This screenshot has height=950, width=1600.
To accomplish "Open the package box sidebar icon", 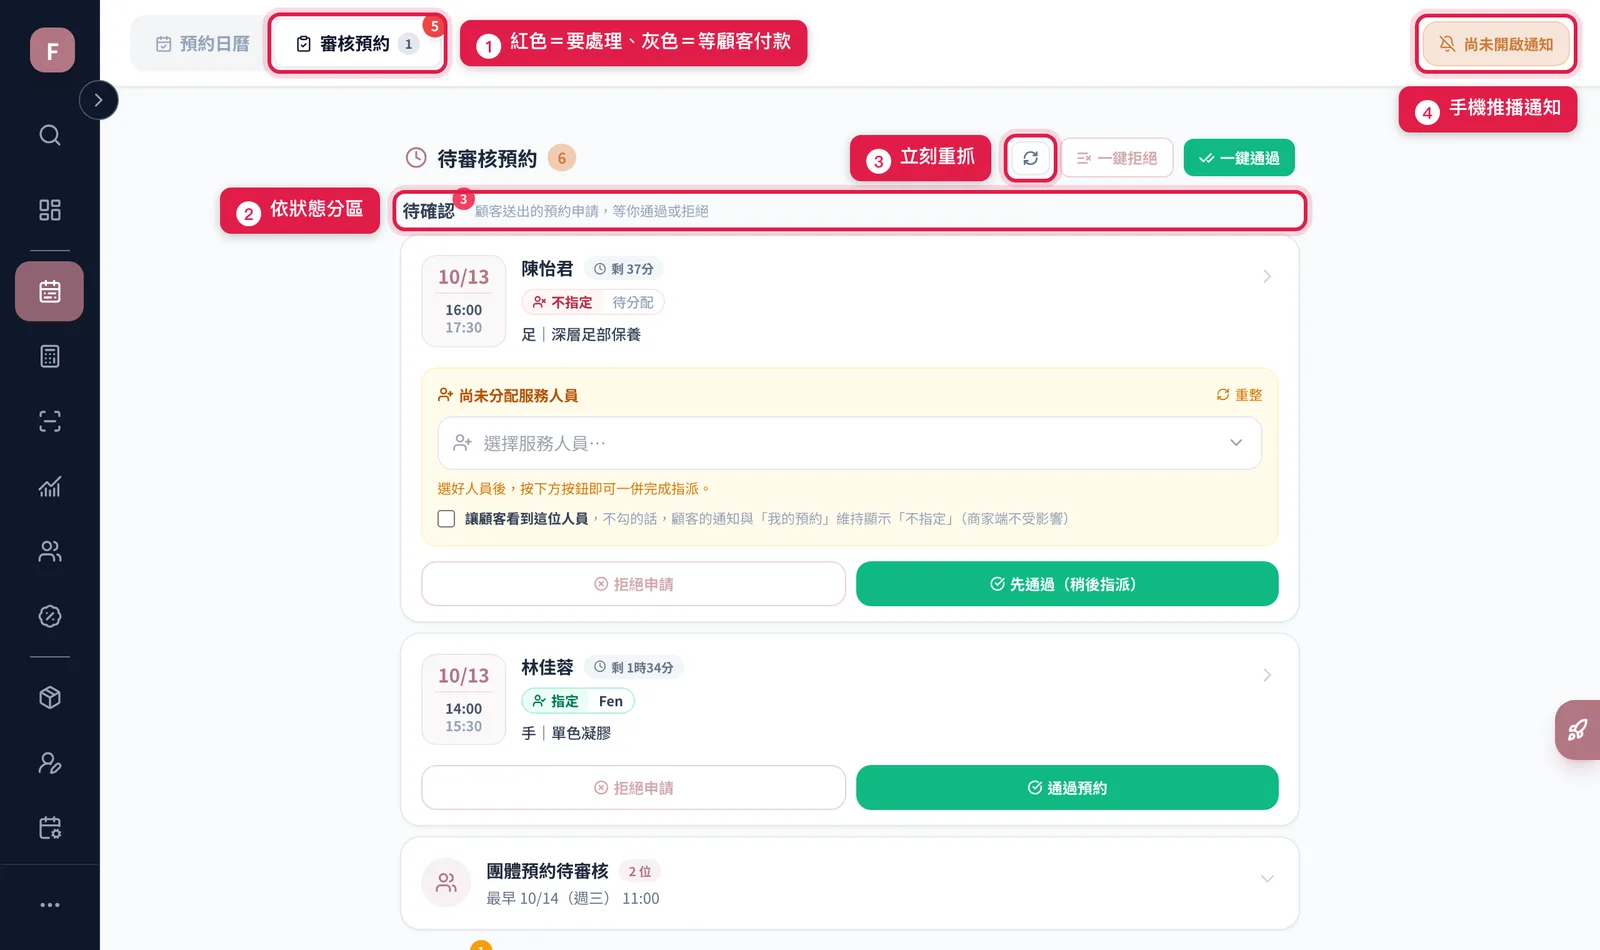I will (50, 698).
